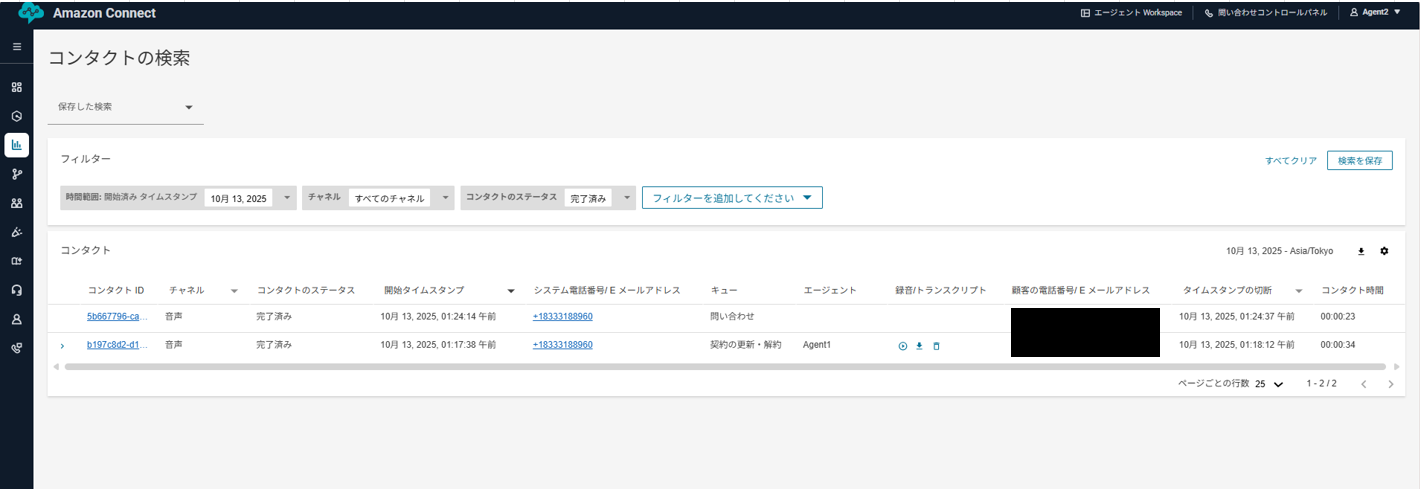This screenshot has height=489, width=1420.
Task: Click コンタクトのステータス column header
Action: [306, 291]
